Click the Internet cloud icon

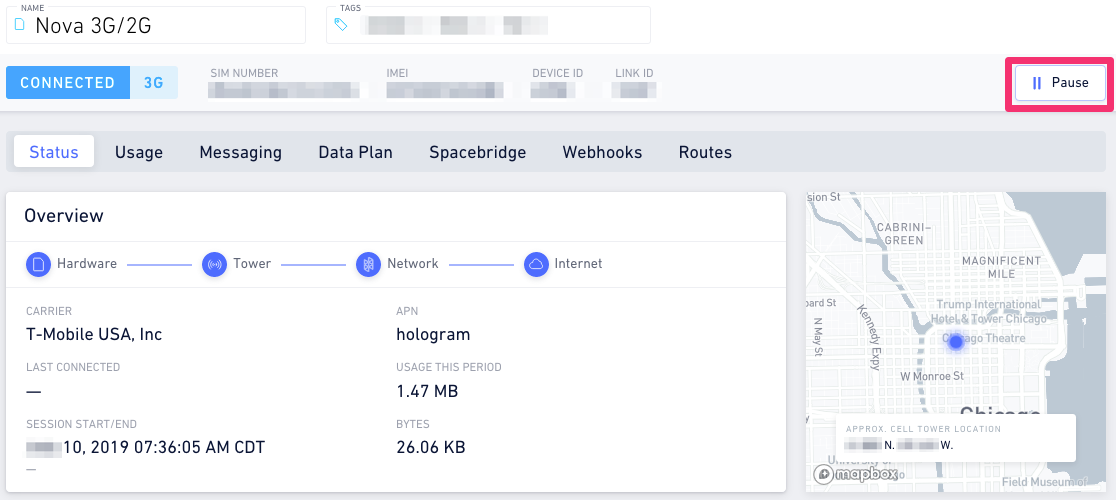coord(536,264)
